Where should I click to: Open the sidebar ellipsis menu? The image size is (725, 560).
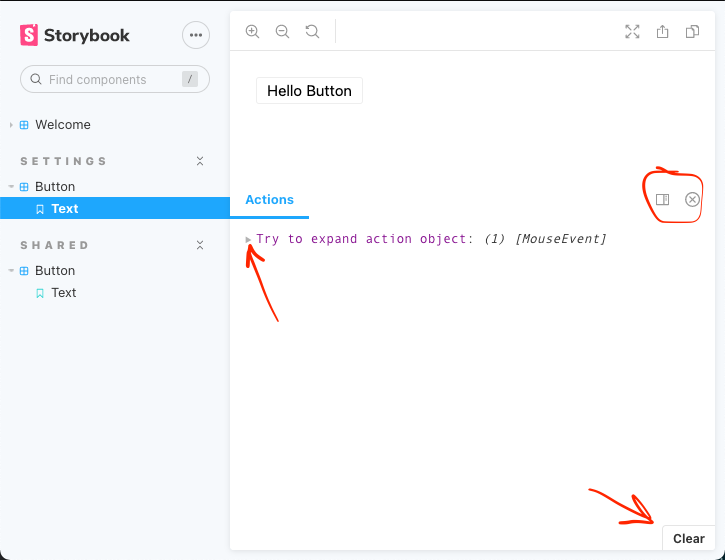tap(196, 35)
